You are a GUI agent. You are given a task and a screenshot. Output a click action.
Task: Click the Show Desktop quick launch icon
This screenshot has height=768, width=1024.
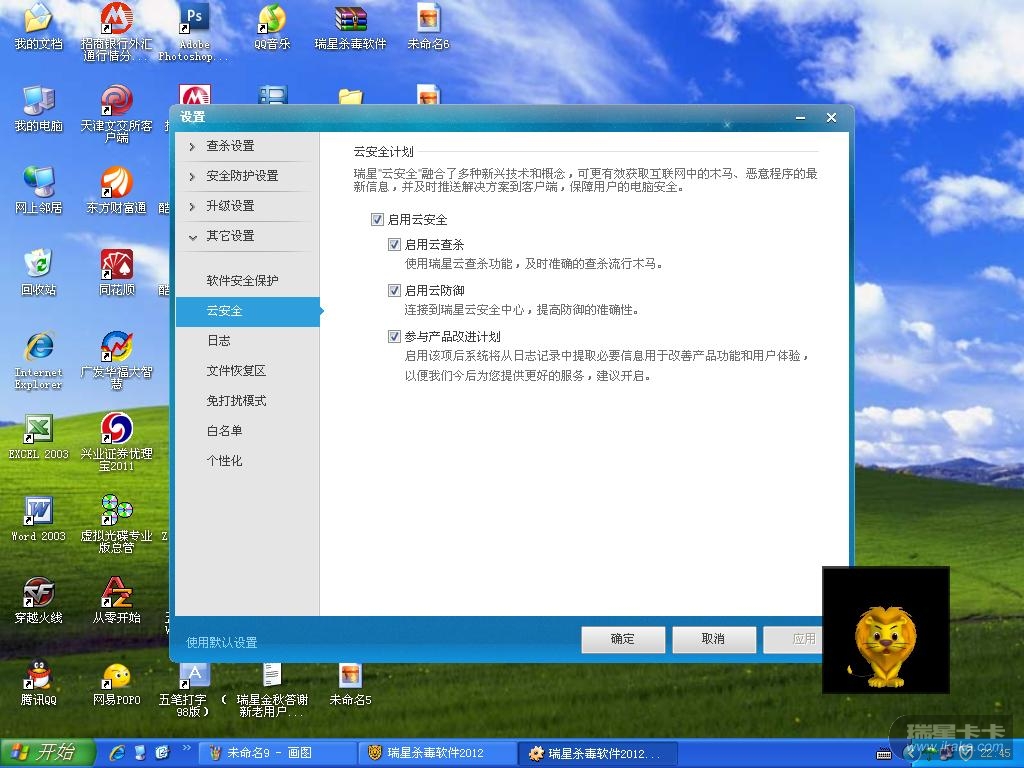(x=140, y=753)
